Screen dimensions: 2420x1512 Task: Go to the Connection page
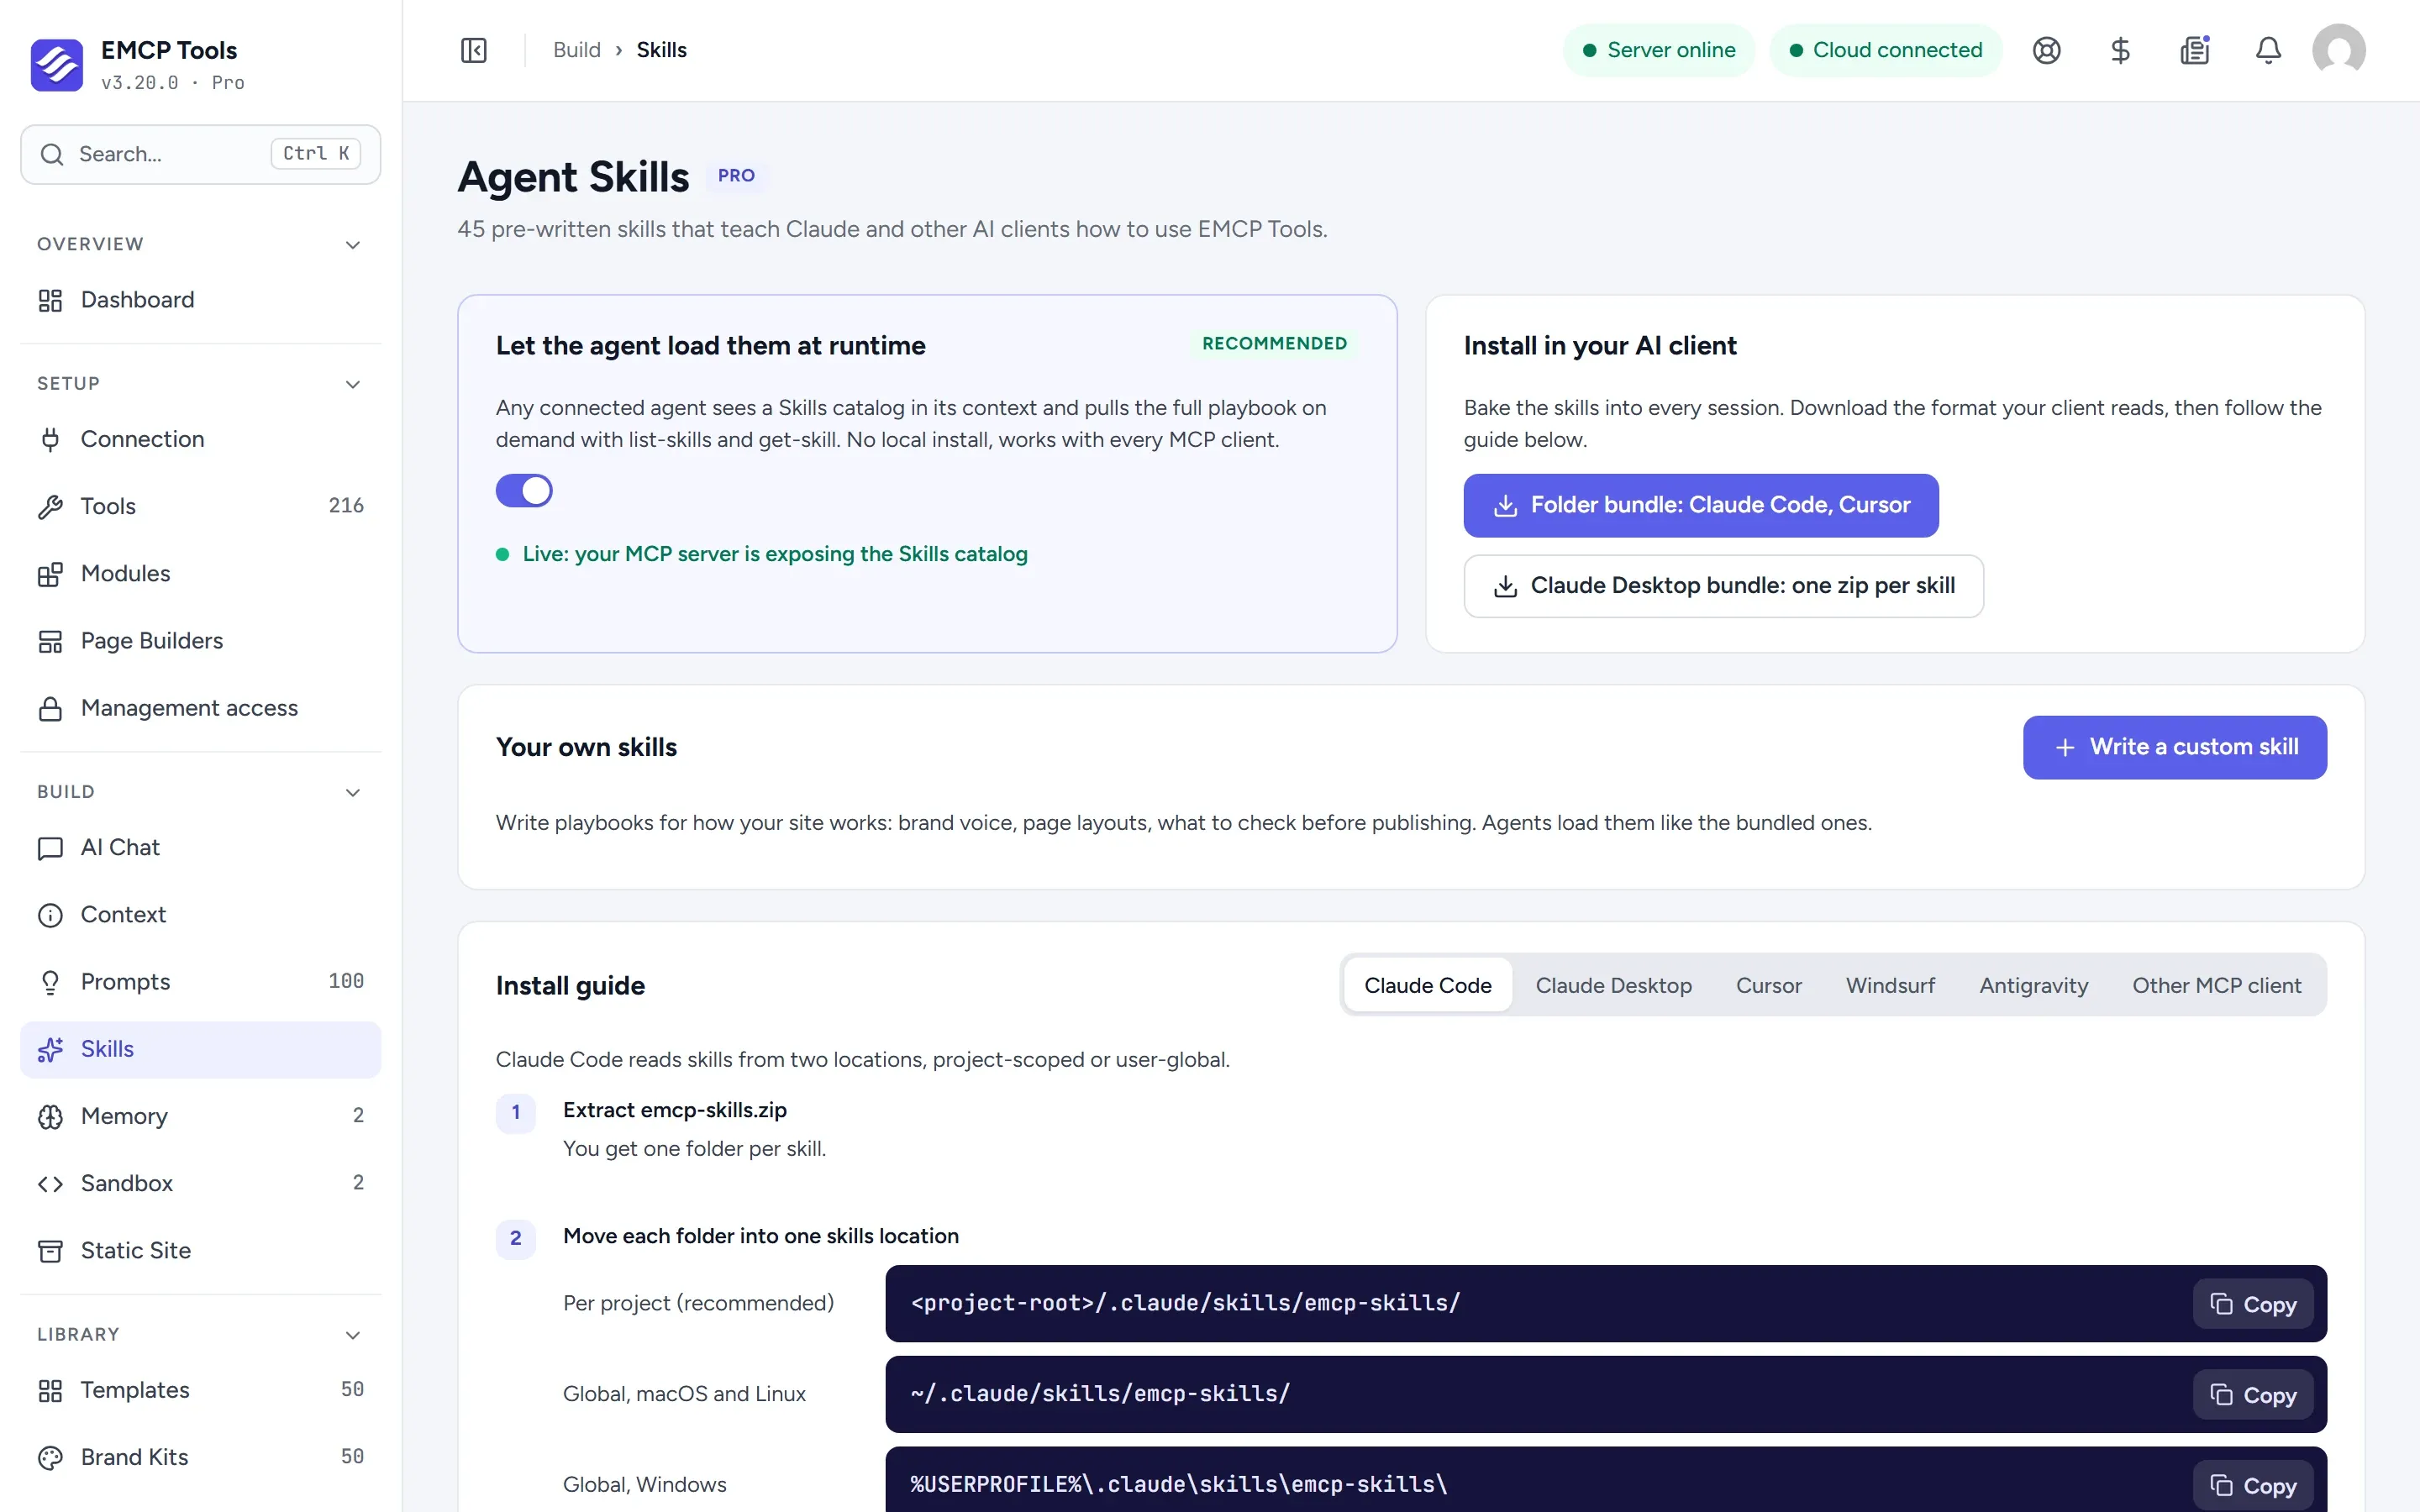click(x=200, y=439)
